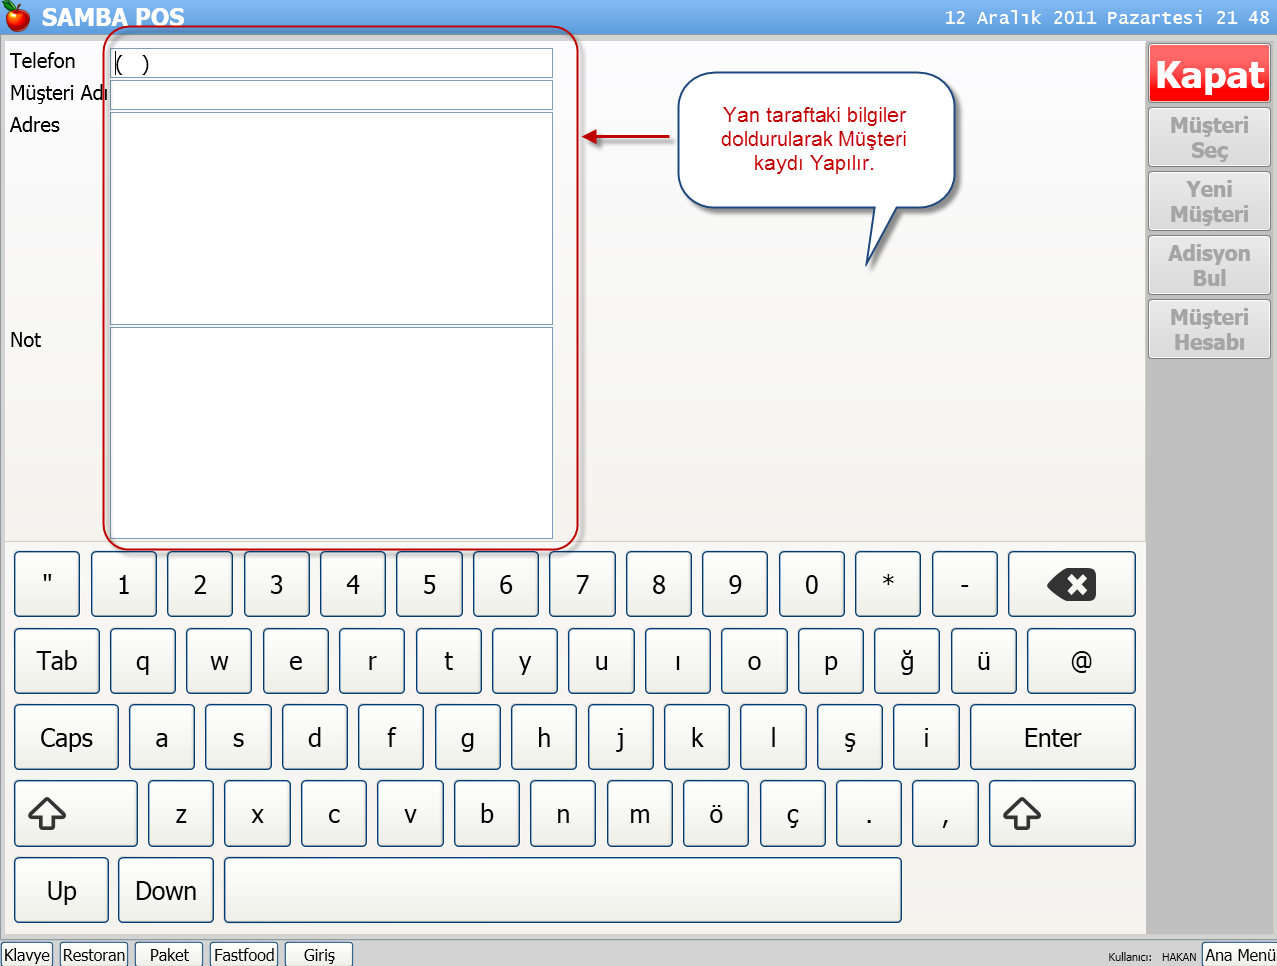Open the Restoran tab
The image size is (1277, 966).
94,955
